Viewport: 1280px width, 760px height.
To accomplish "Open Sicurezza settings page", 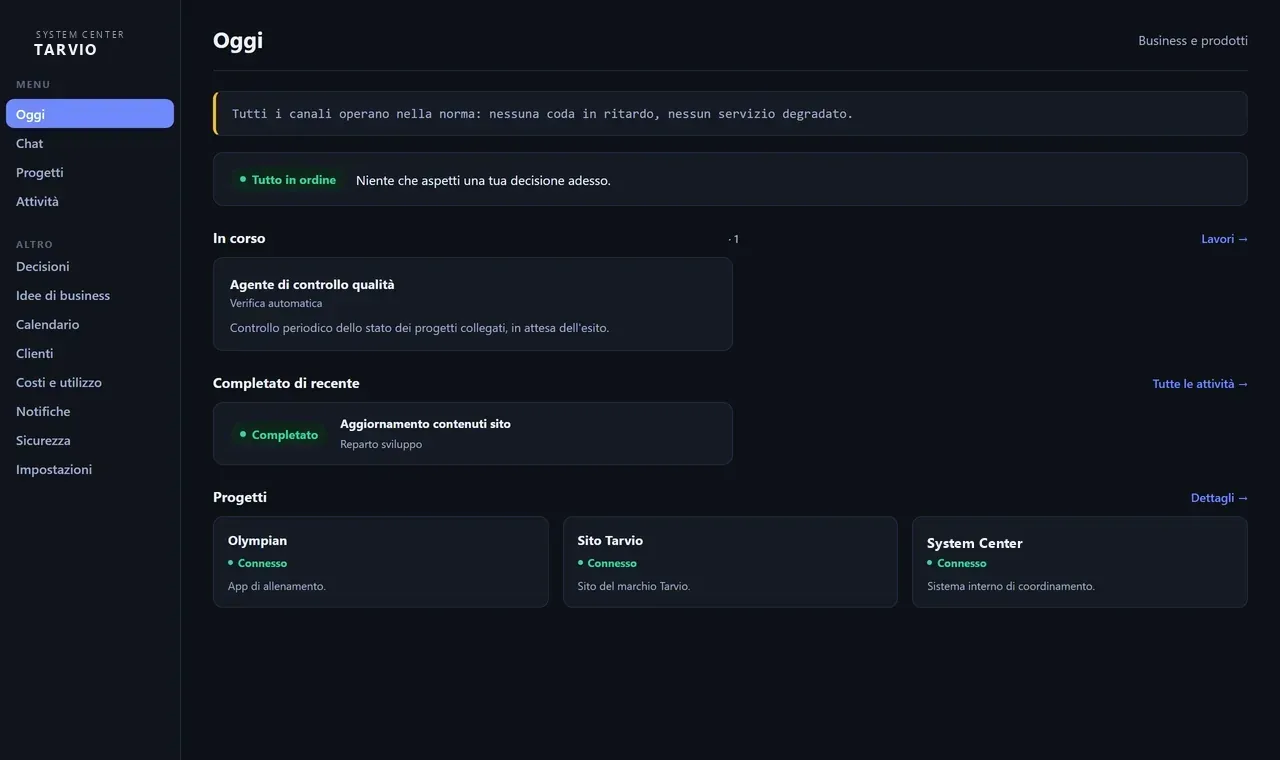I will (x=90, y=440).
